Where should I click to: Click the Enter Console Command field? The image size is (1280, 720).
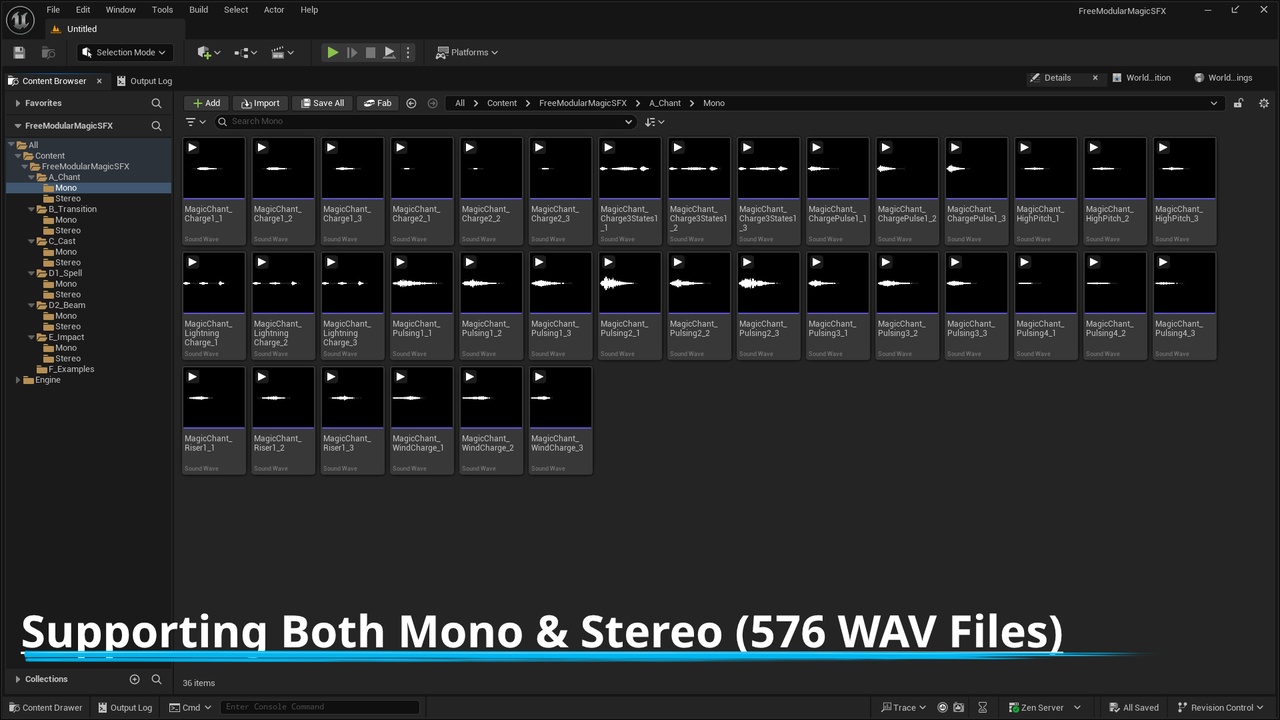(x=320, y=707)
